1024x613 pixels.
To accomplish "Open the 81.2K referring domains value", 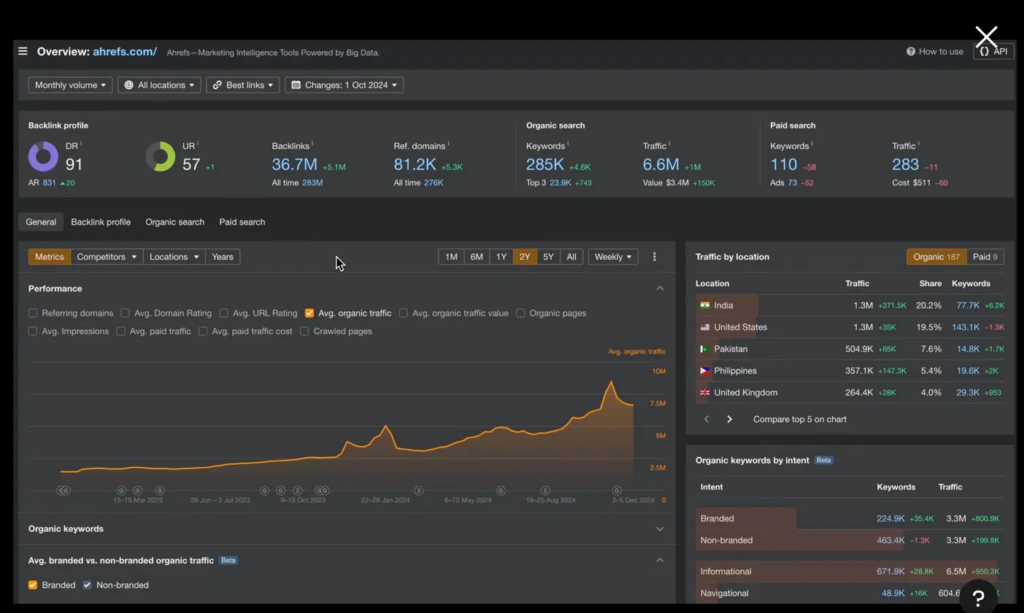I will click(415, 165).
